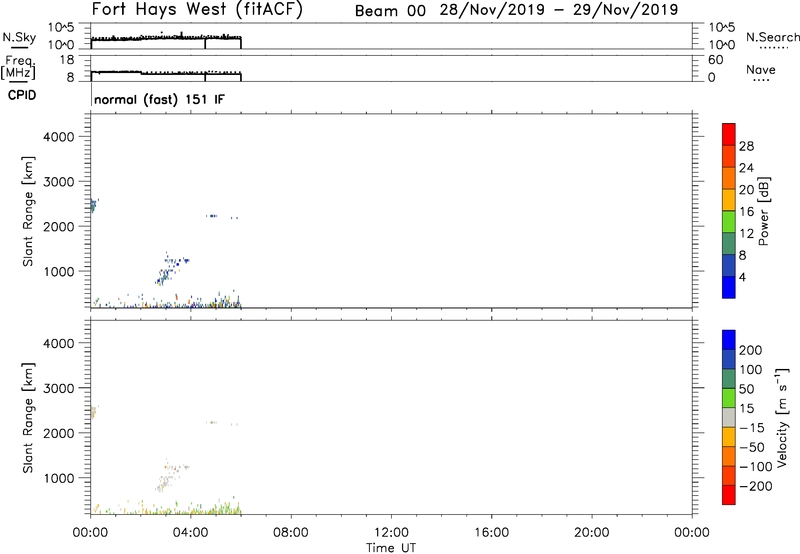Screen dimensions: 800x554
Task: Click the CPID label
Action: (x=21, y=95)
